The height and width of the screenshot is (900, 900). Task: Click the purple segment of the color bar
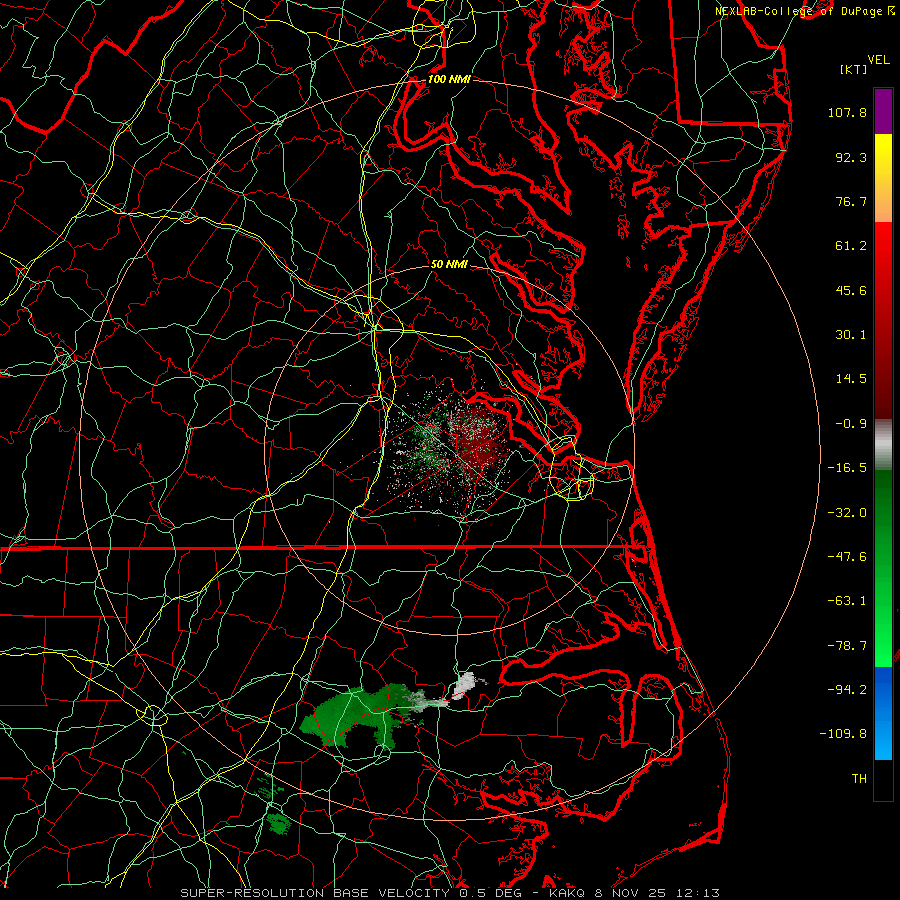pos(883,111)
